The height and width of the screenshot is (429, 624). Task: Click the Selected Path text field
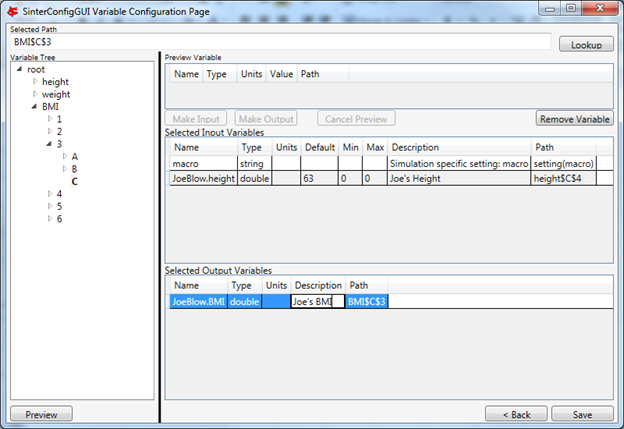pos(280,44)
